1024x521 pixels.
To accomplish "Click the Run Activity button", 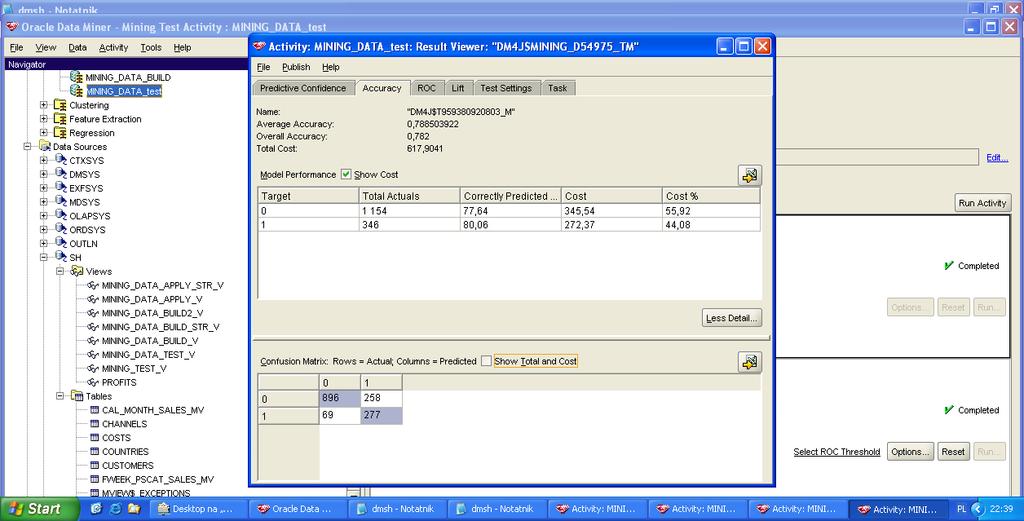I will click(982, 203).
